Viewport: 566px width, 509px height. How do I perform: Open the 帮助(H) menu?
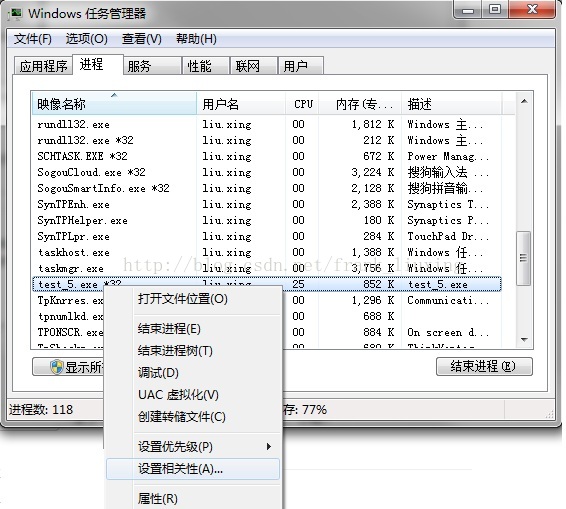tap(196, 39)
